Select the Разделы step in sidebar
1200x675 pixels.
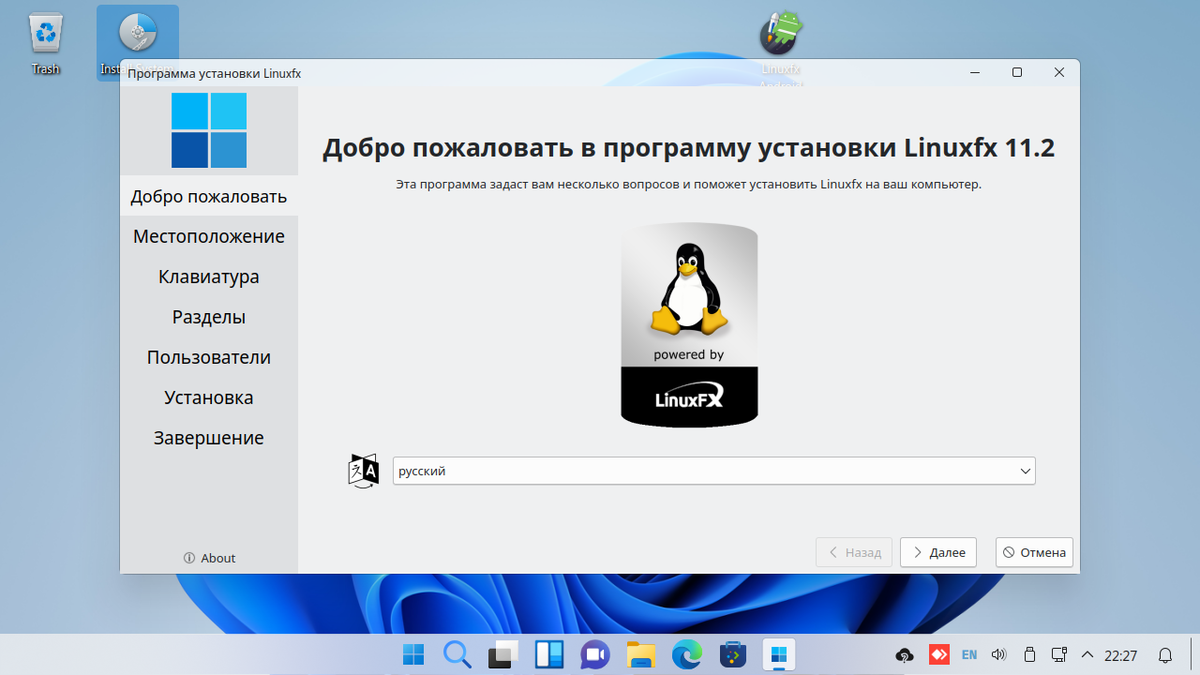pos(209,317)
